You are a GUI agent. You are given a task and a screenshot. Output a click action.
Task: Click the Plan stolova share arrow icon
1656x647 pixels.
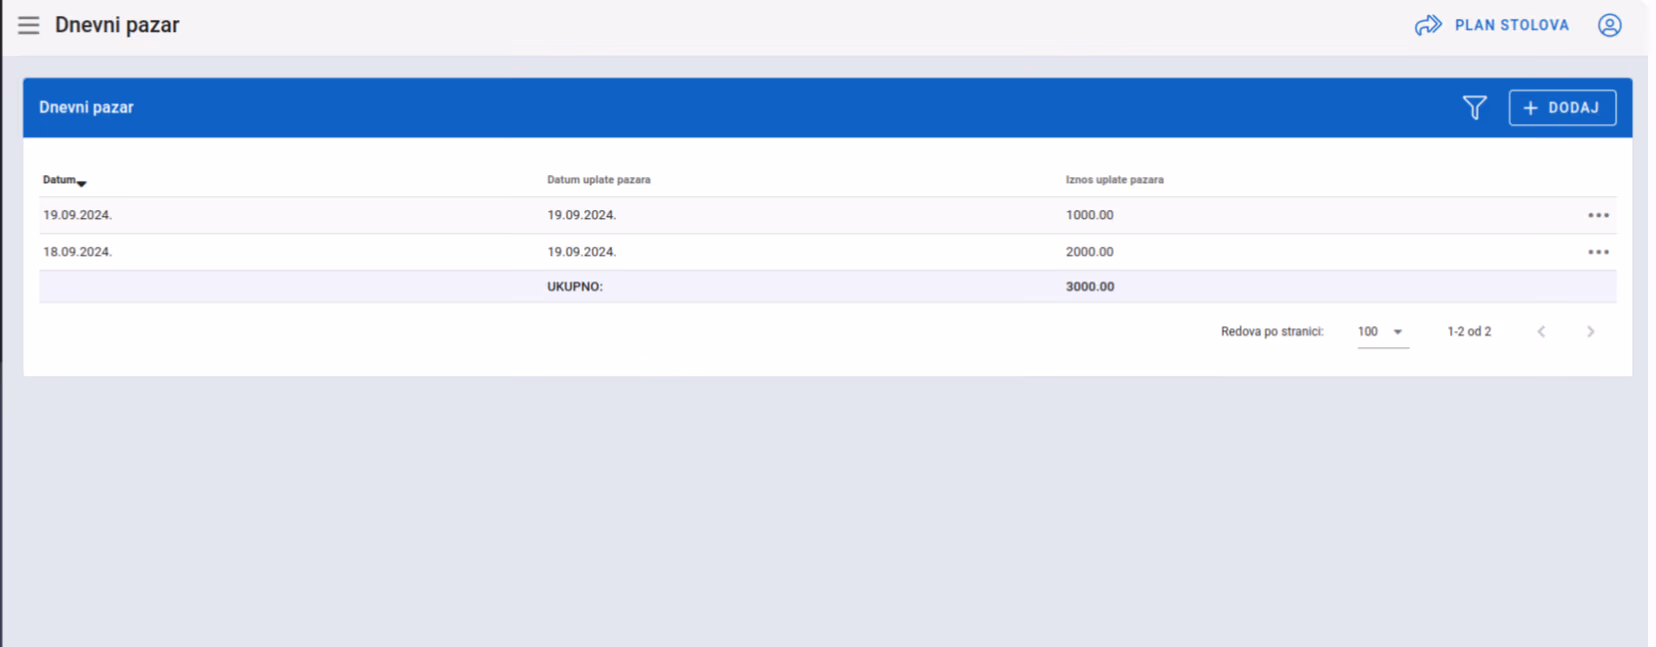[x=1428, y=25]
